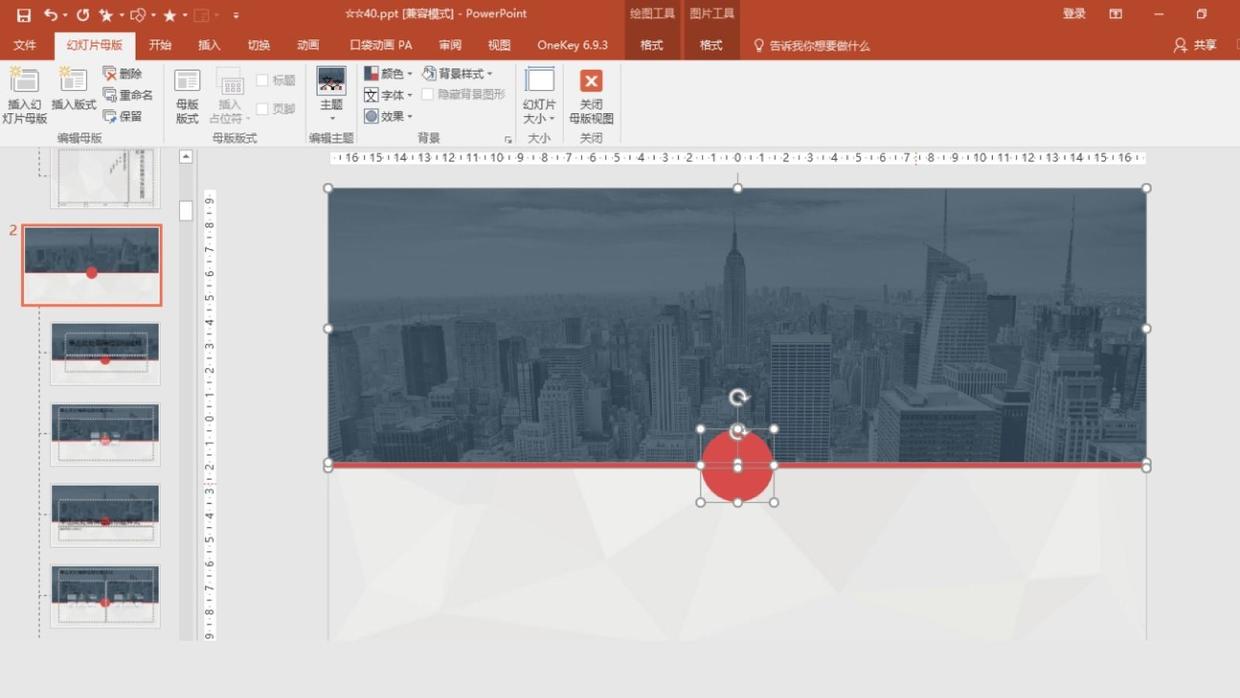1240x698 pixels.
Task: Click the Preserve (保留) master icon
Action: click(x=123, y=116)
